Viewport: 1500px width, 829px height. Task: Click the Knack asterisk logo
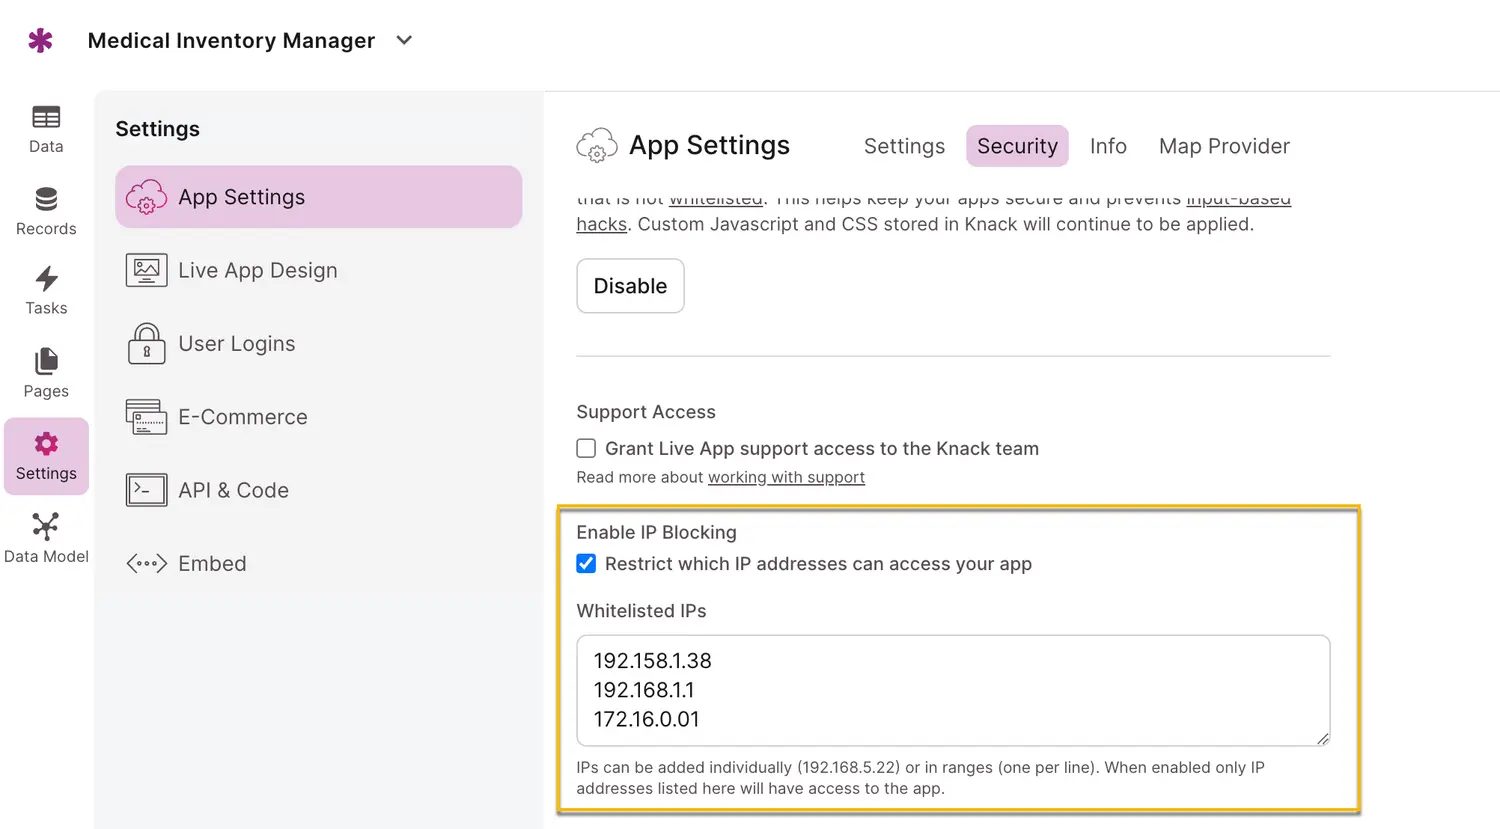[40, 41]
